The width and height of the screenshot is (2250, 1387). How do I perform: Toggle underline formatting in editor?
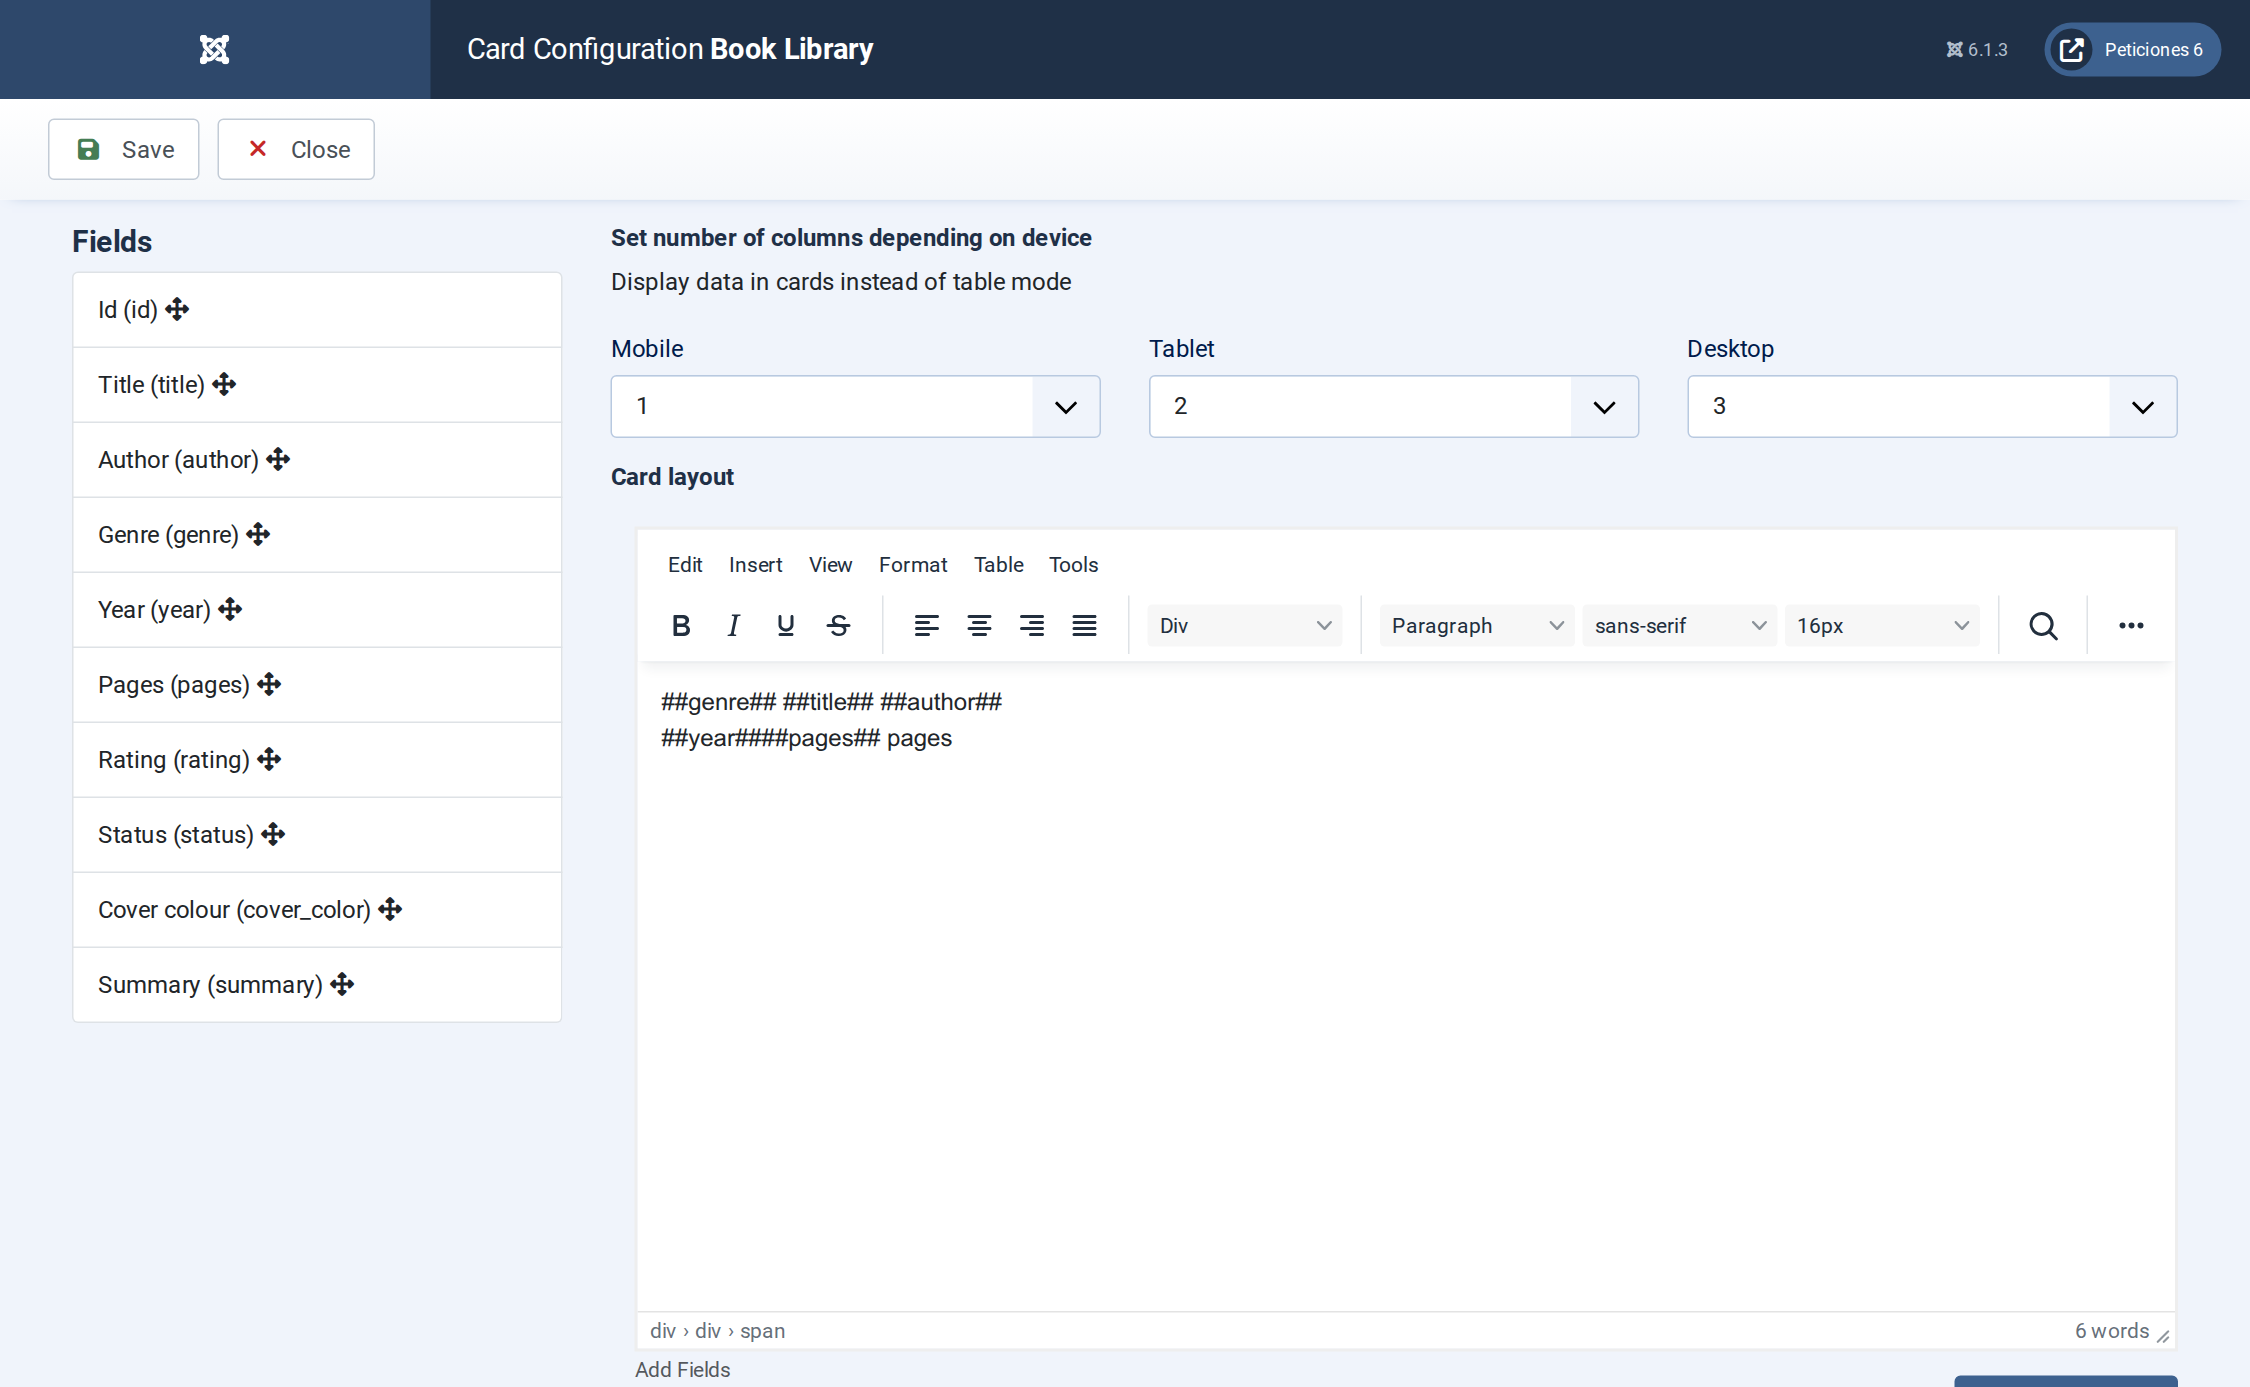pos(785,625)
